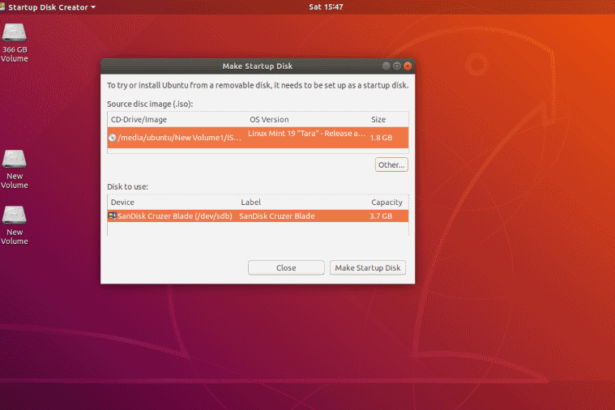Select the upper New Volume desktop drive icon

(x=14, y=159)
